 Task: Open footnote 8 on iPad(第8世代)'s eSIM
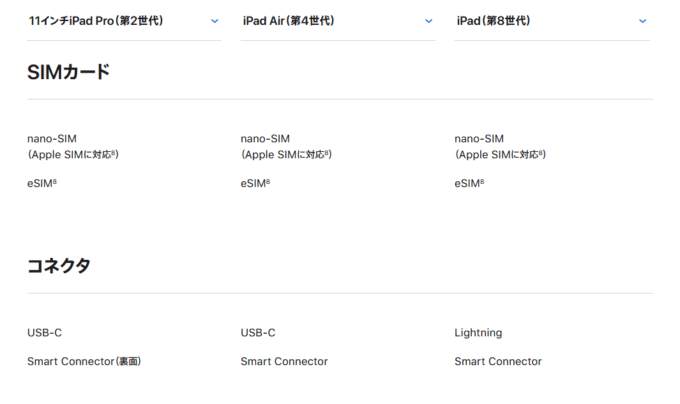point(482,181)
